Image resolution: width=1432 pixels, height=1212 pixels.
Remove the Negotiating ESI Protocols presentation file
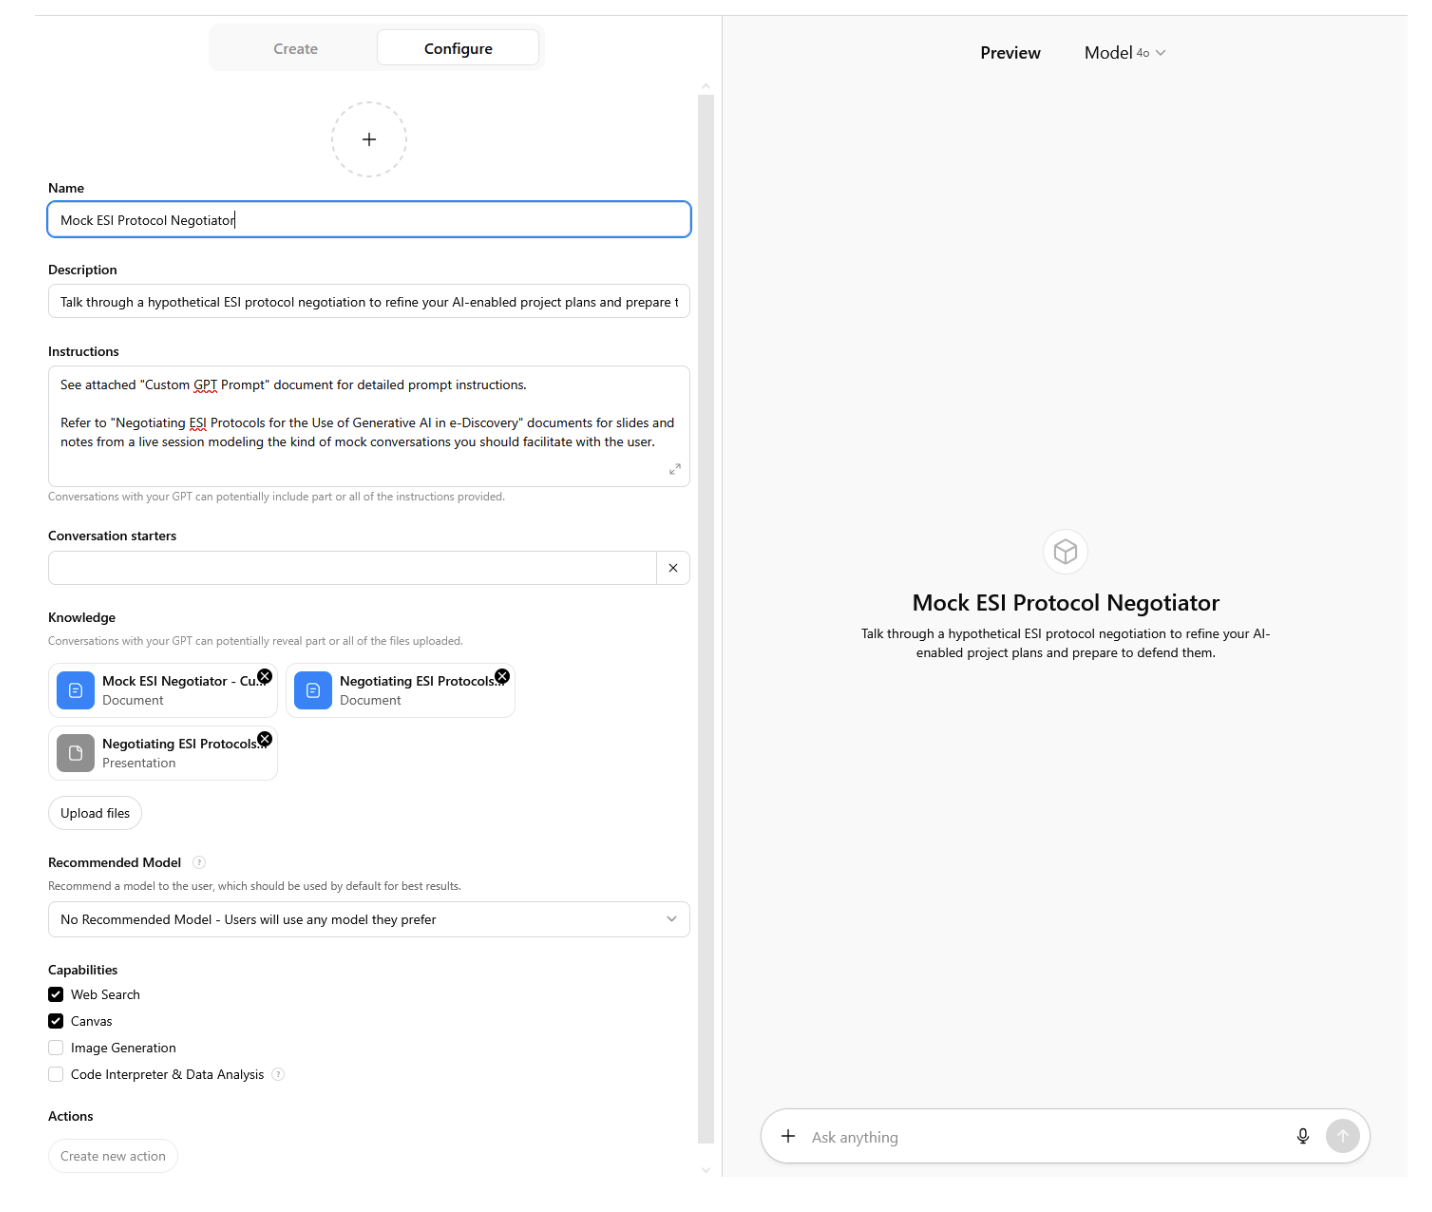pos(264,739)
